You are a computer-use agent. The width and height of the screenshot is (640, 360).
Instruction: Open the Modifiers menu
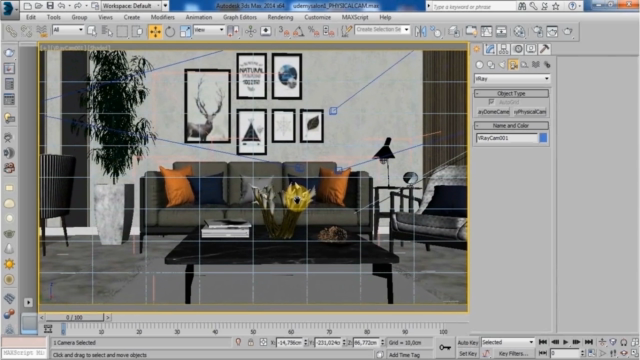(162, 17)
